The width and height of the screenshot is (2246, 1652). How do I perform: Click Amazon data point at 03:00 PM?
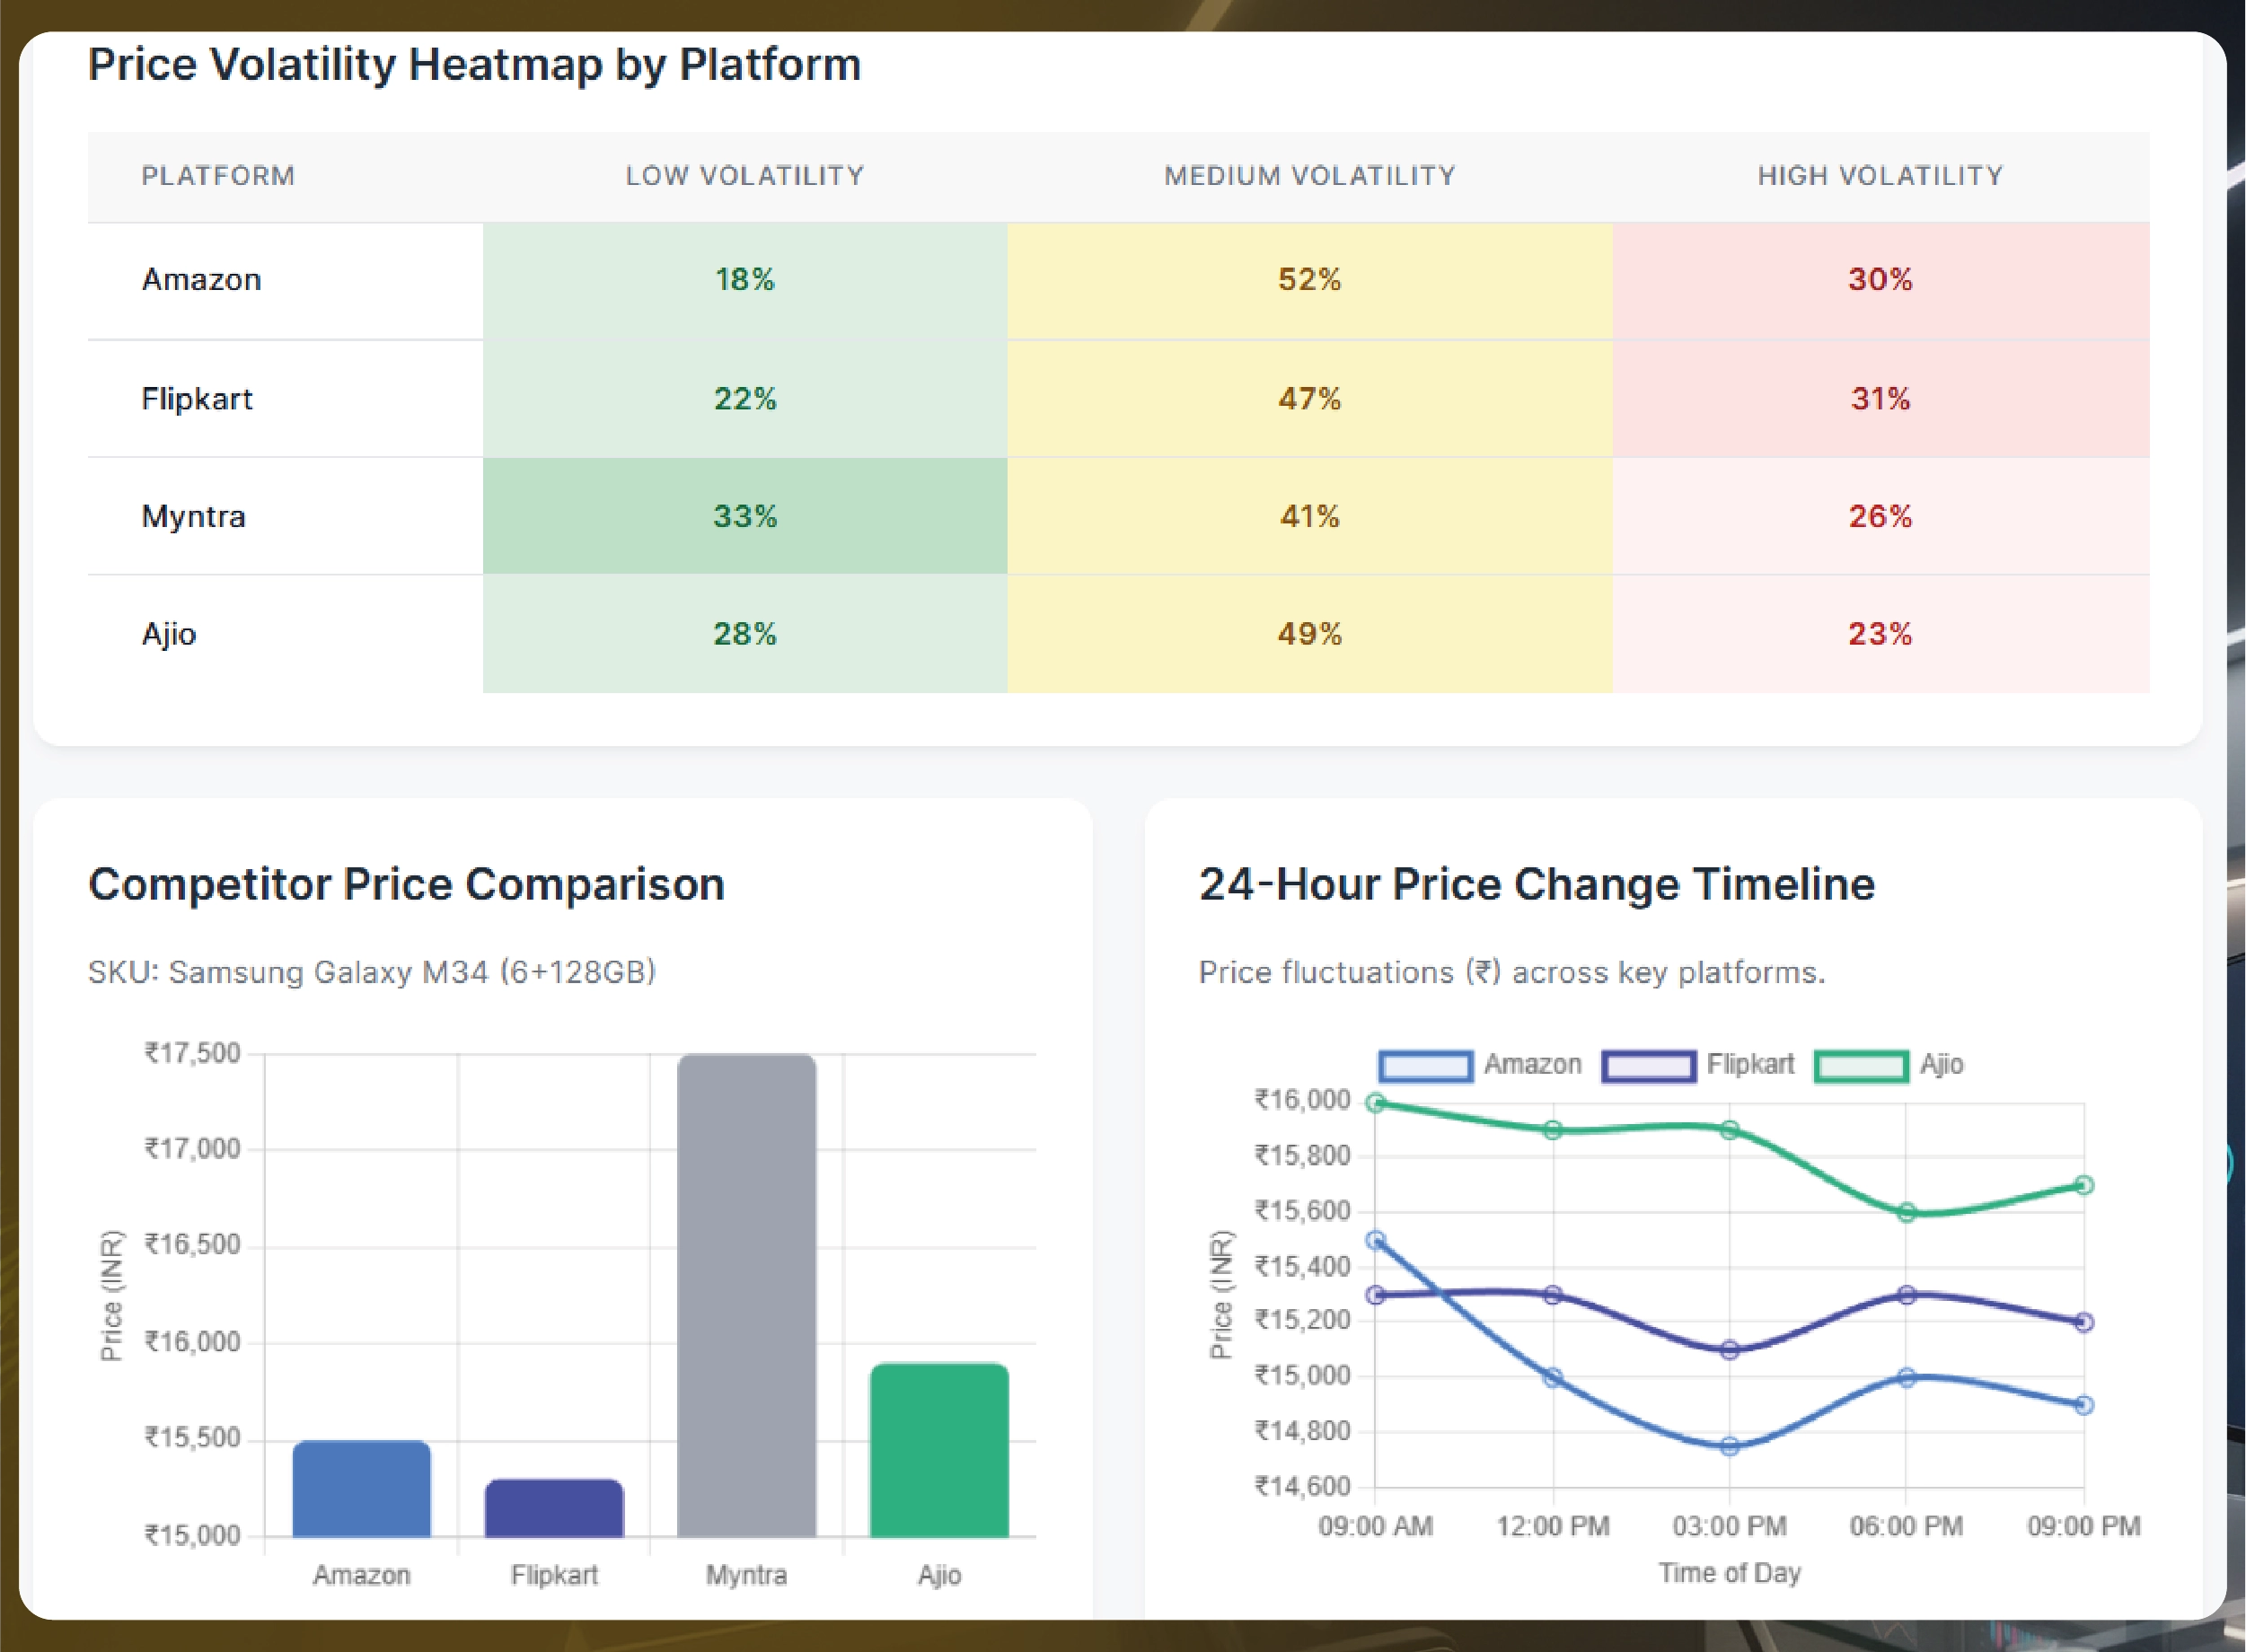click(1729, 1446)
